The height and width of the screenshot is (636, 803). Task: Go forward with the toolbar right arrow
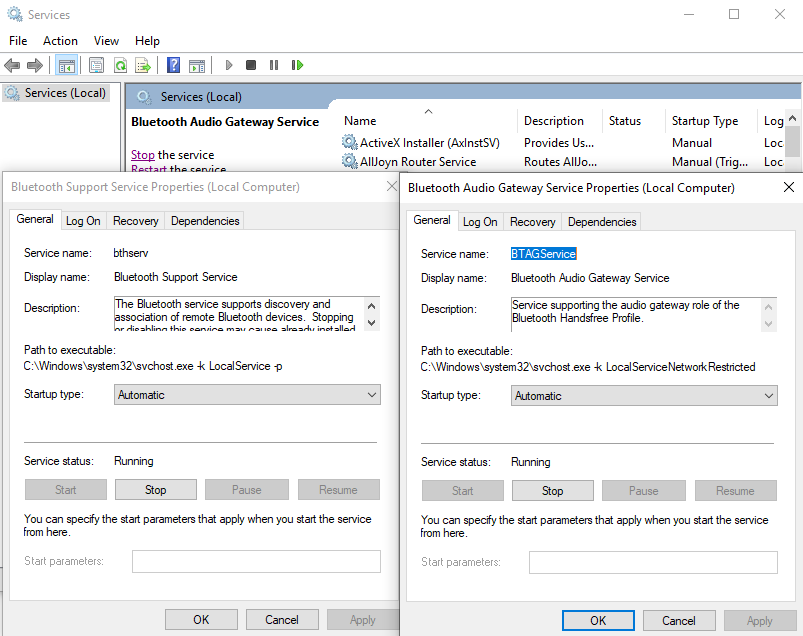tap(35, 65)
